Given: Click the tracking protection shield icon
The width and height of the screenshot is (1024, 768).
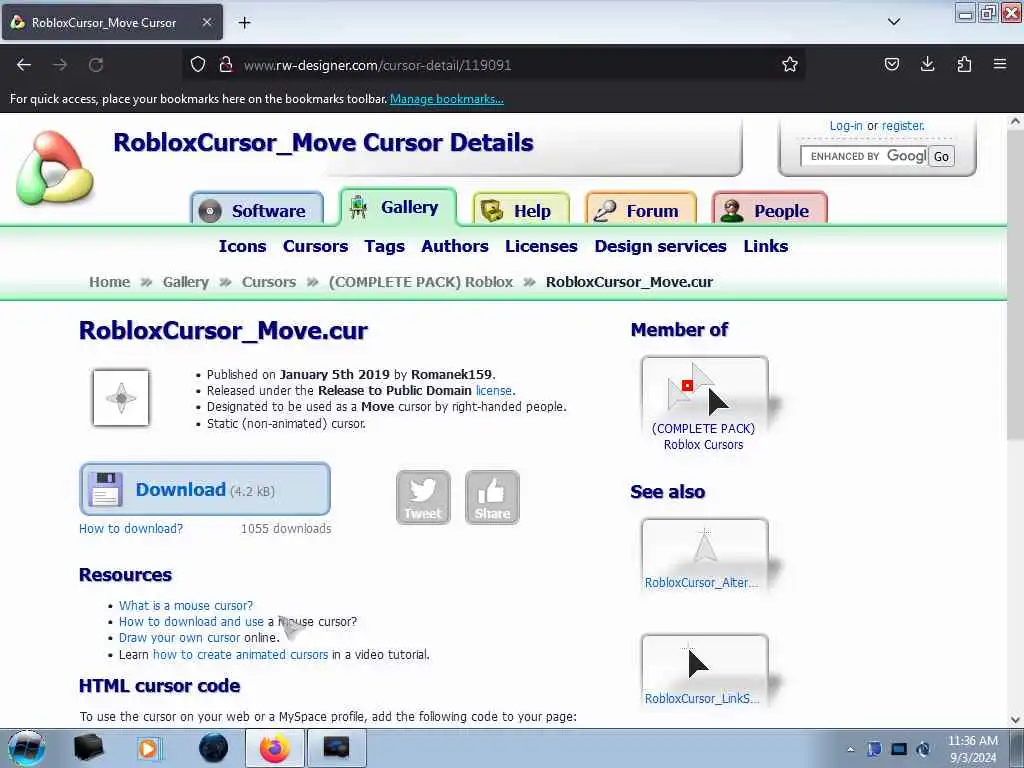Looking at the screenshot, I should (x=198, y=64).
